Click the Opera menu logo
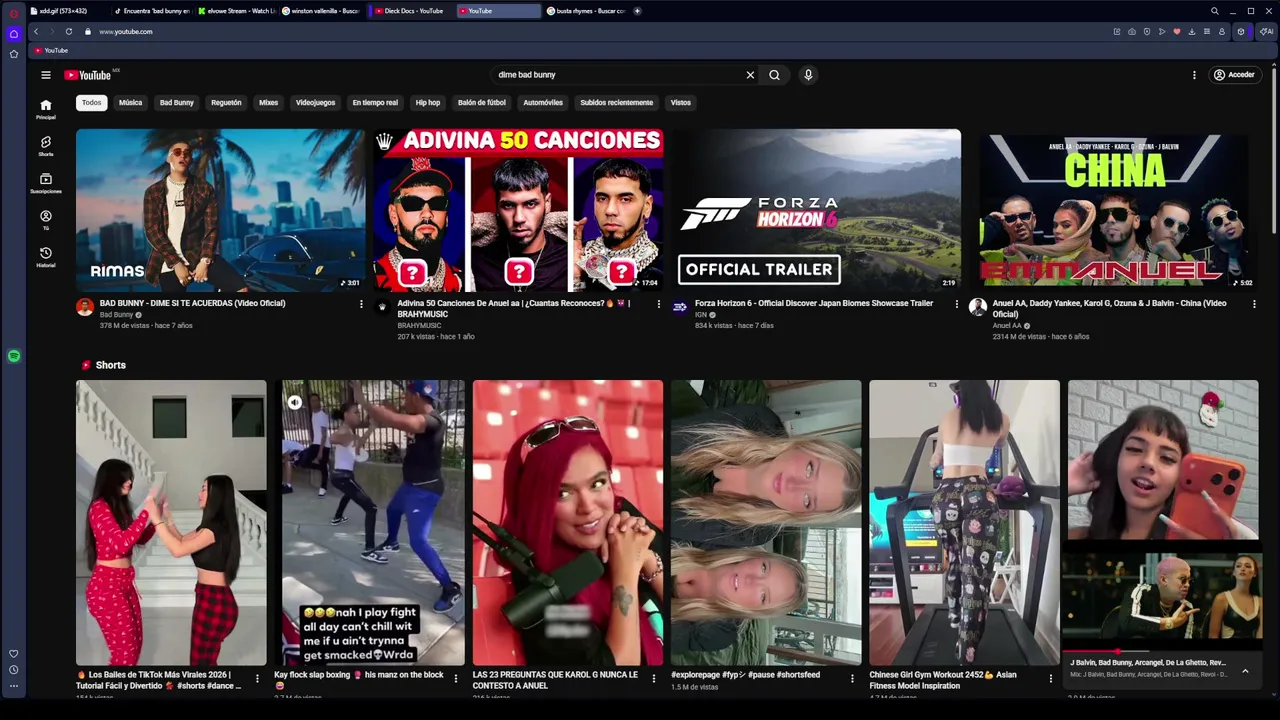 click(14, 13)
